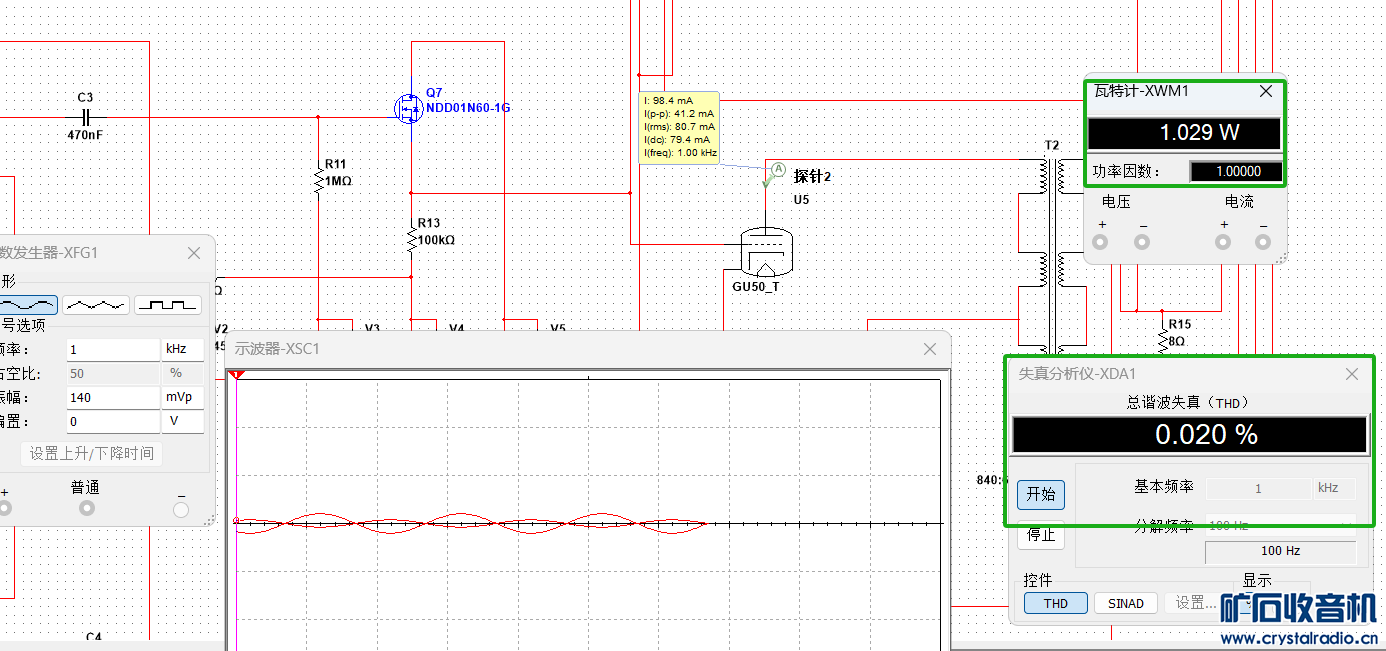Click the 探针2 current probe marker
Viewport: 1386px width, 651px height.
click(x=775, y=175)
